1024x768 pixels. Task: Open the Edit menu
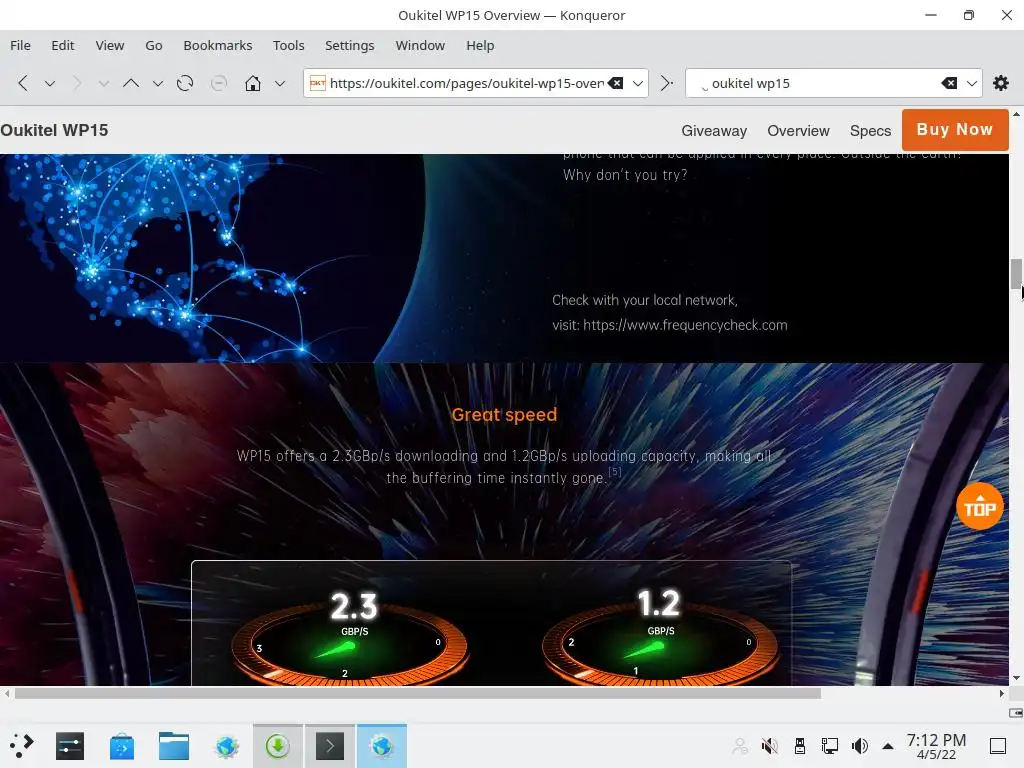click(x=63, y=46)
